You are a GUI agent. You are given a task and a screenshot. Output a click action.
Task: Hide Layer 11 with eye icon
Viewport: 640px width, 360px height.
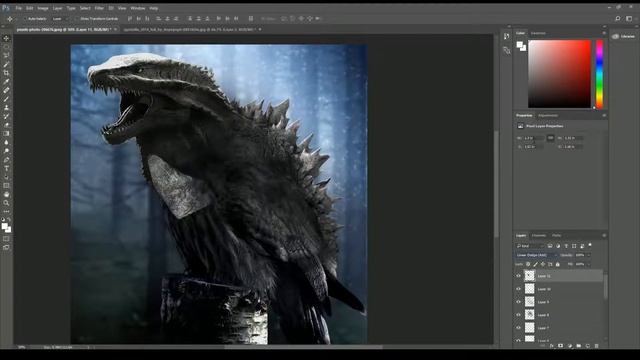pos(518,276)
